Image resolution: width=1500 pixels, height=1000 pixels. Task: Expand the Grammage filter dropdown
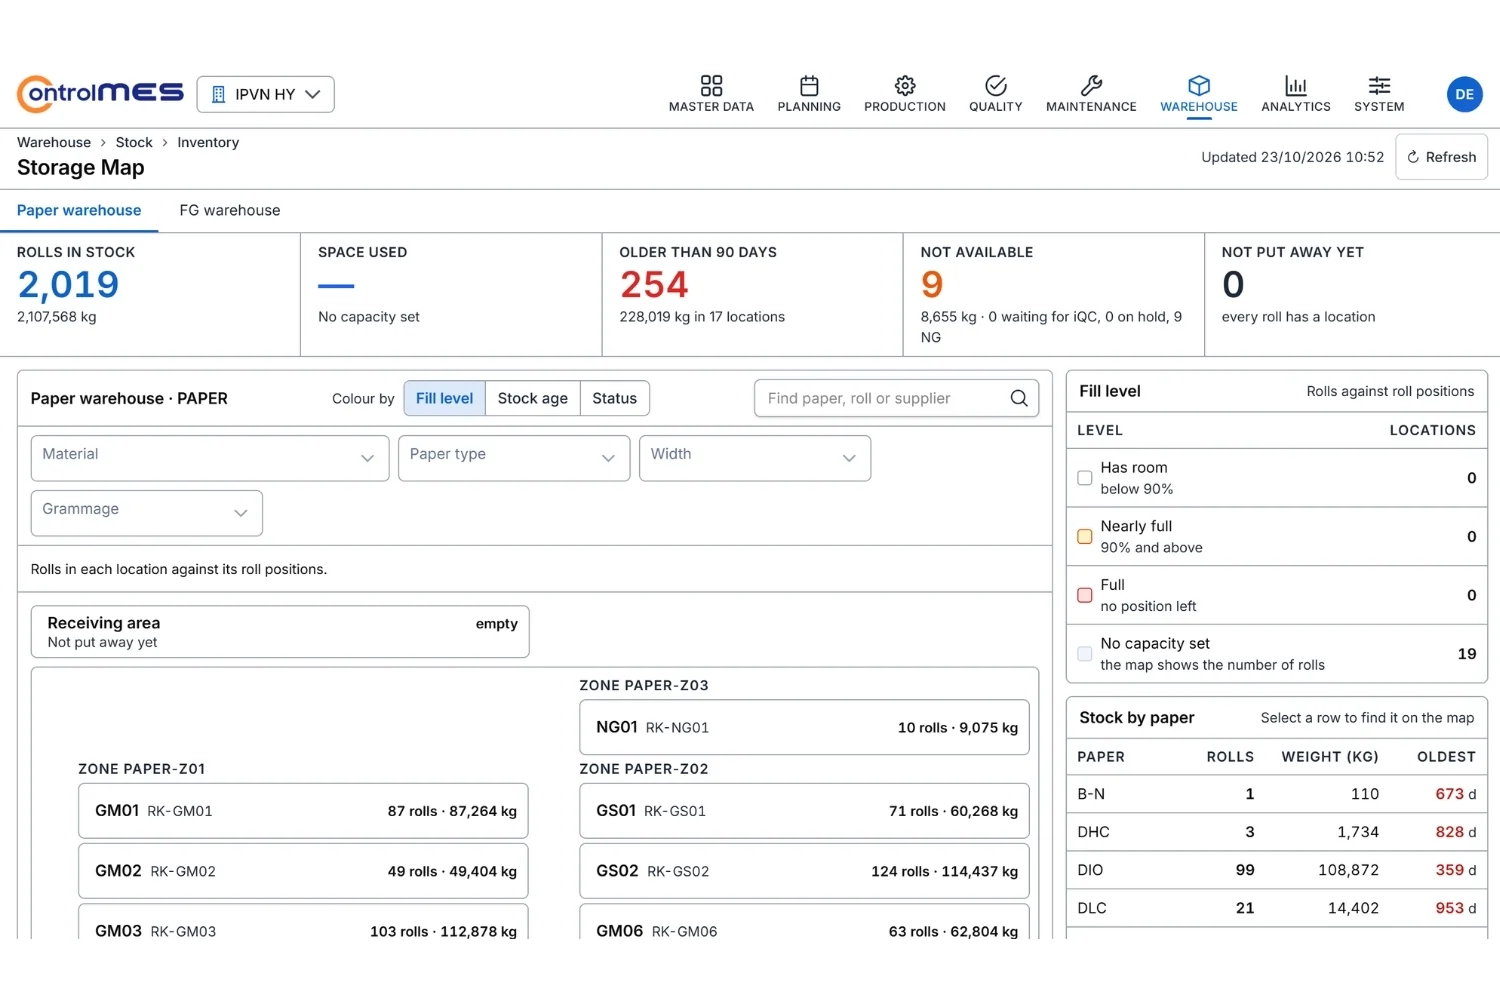(147, 513)
